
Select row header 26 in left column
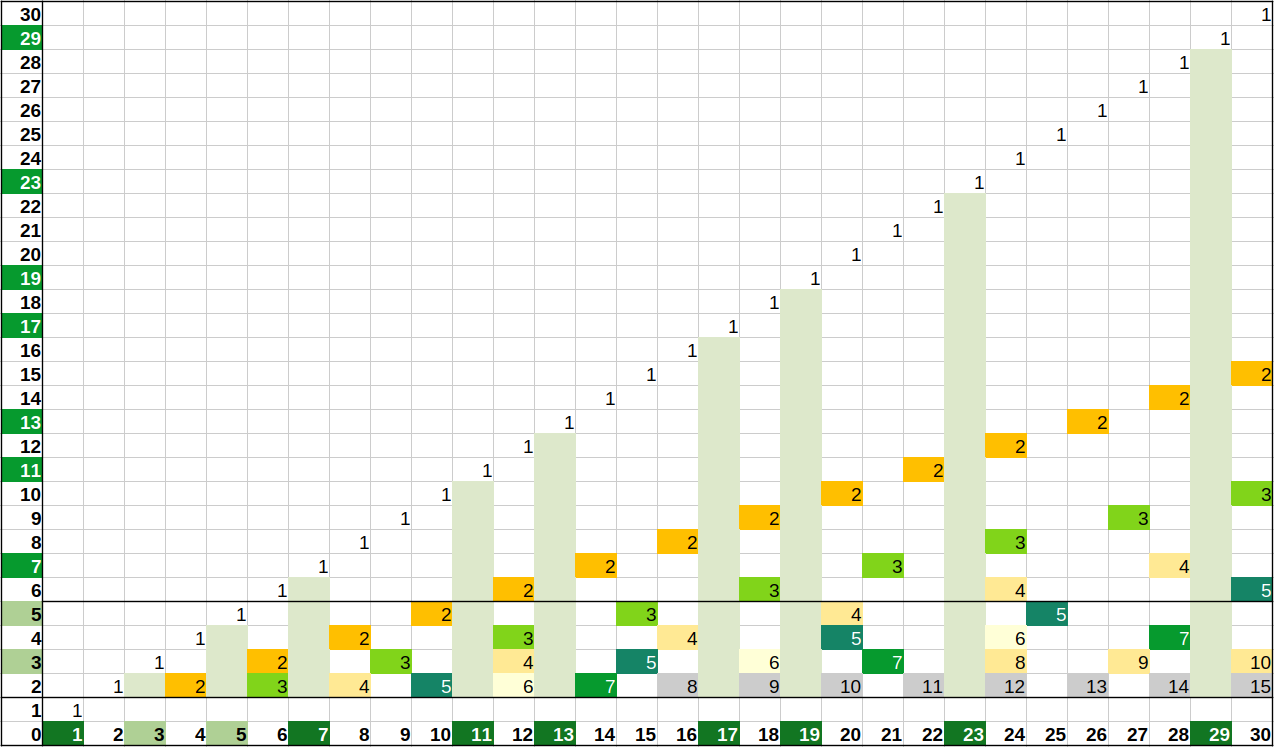click(21, 110)
